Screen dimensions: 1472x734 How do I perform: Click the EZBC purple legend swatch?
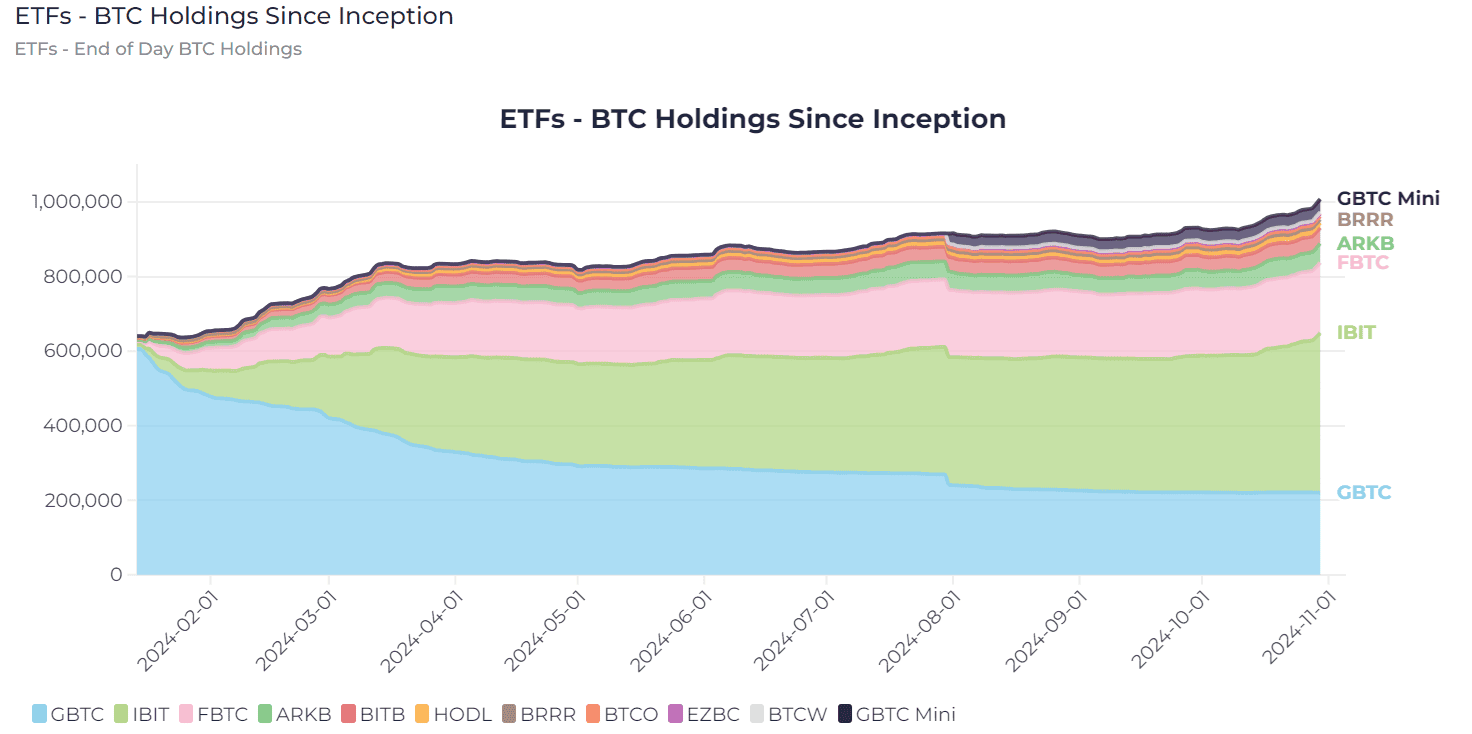[676, 714]
